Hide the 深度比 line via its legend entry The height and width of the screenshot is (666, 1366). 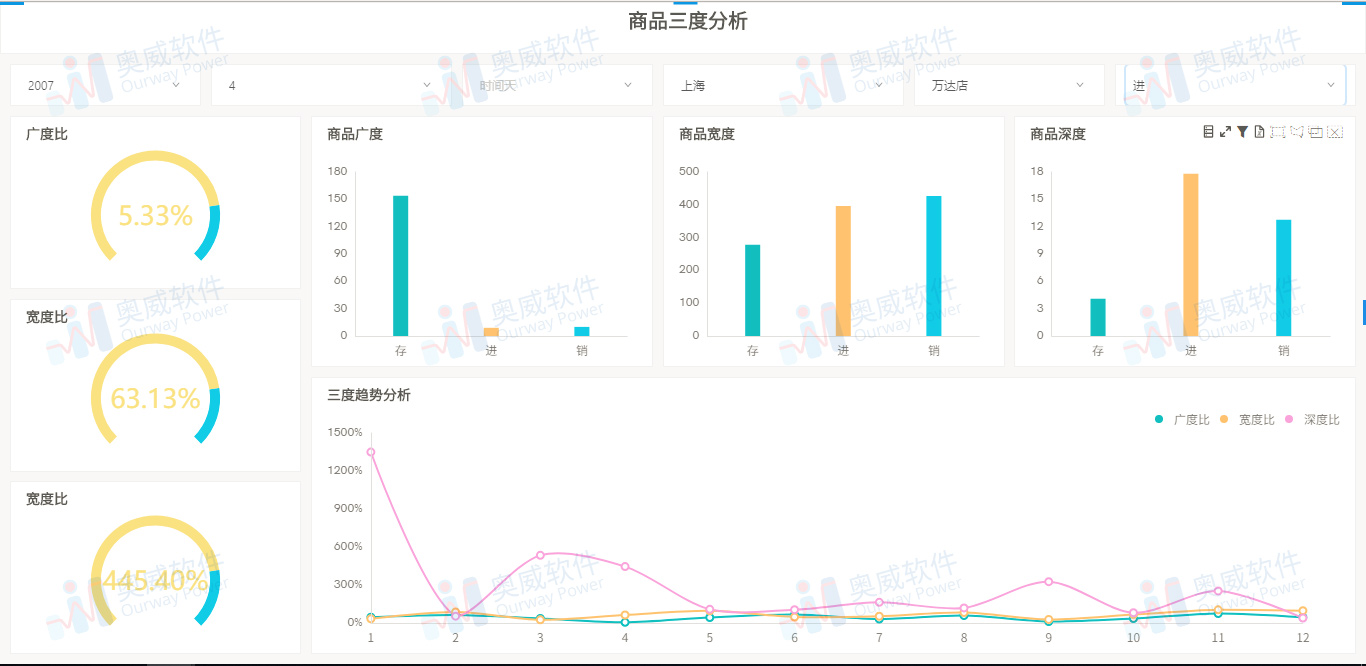click(1315, 419)
